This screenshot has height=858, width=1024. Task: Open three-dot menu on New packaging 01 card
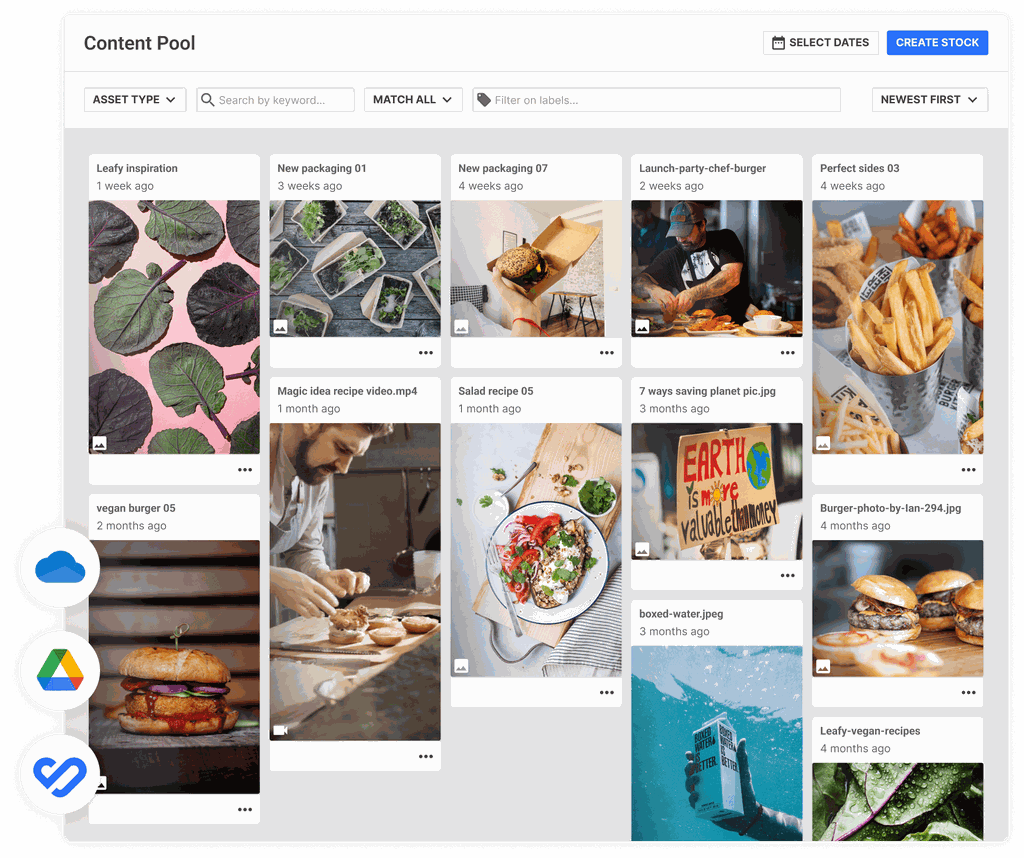click(426, 353)
